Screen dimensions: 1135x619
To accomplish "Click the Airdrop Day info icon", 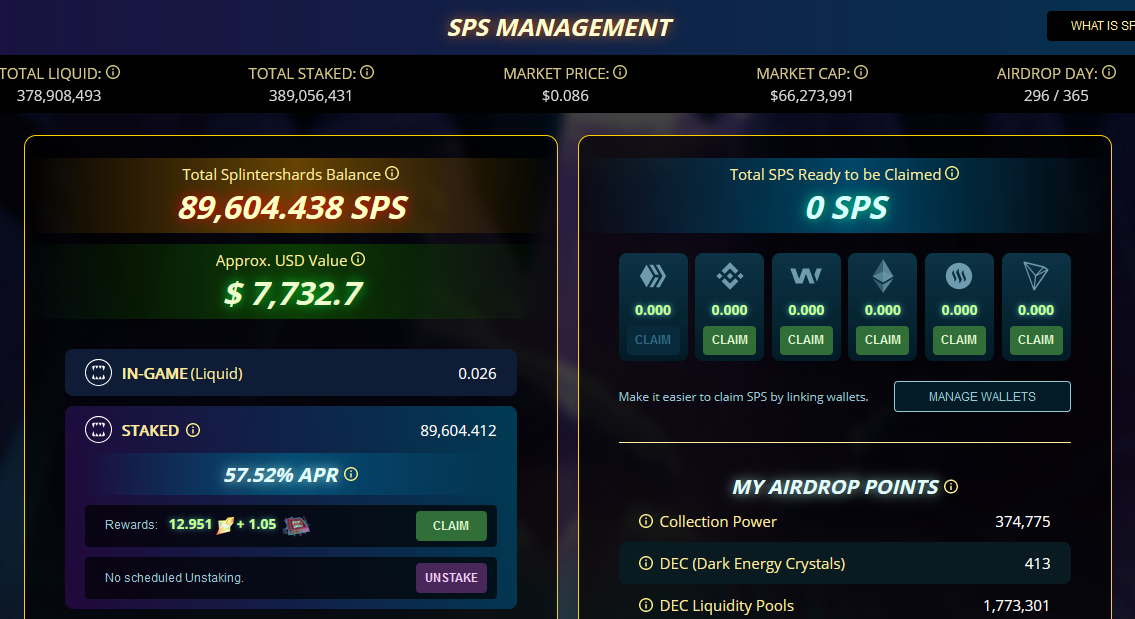I will pyautogui.click(x=1109, y=72).
